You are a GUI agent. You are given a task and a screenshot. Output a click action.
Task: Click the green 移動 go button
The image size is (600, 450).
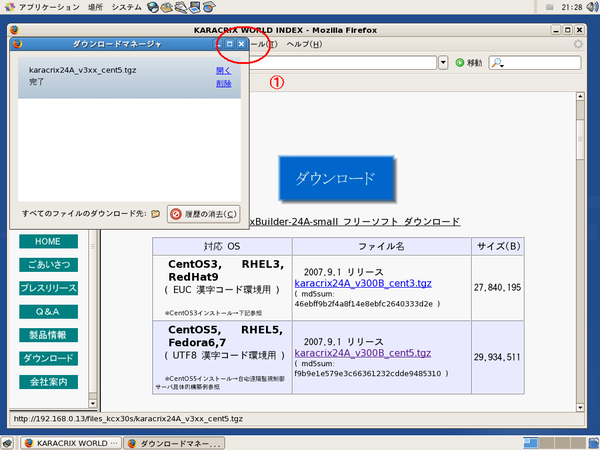click(x=469, y=62)
